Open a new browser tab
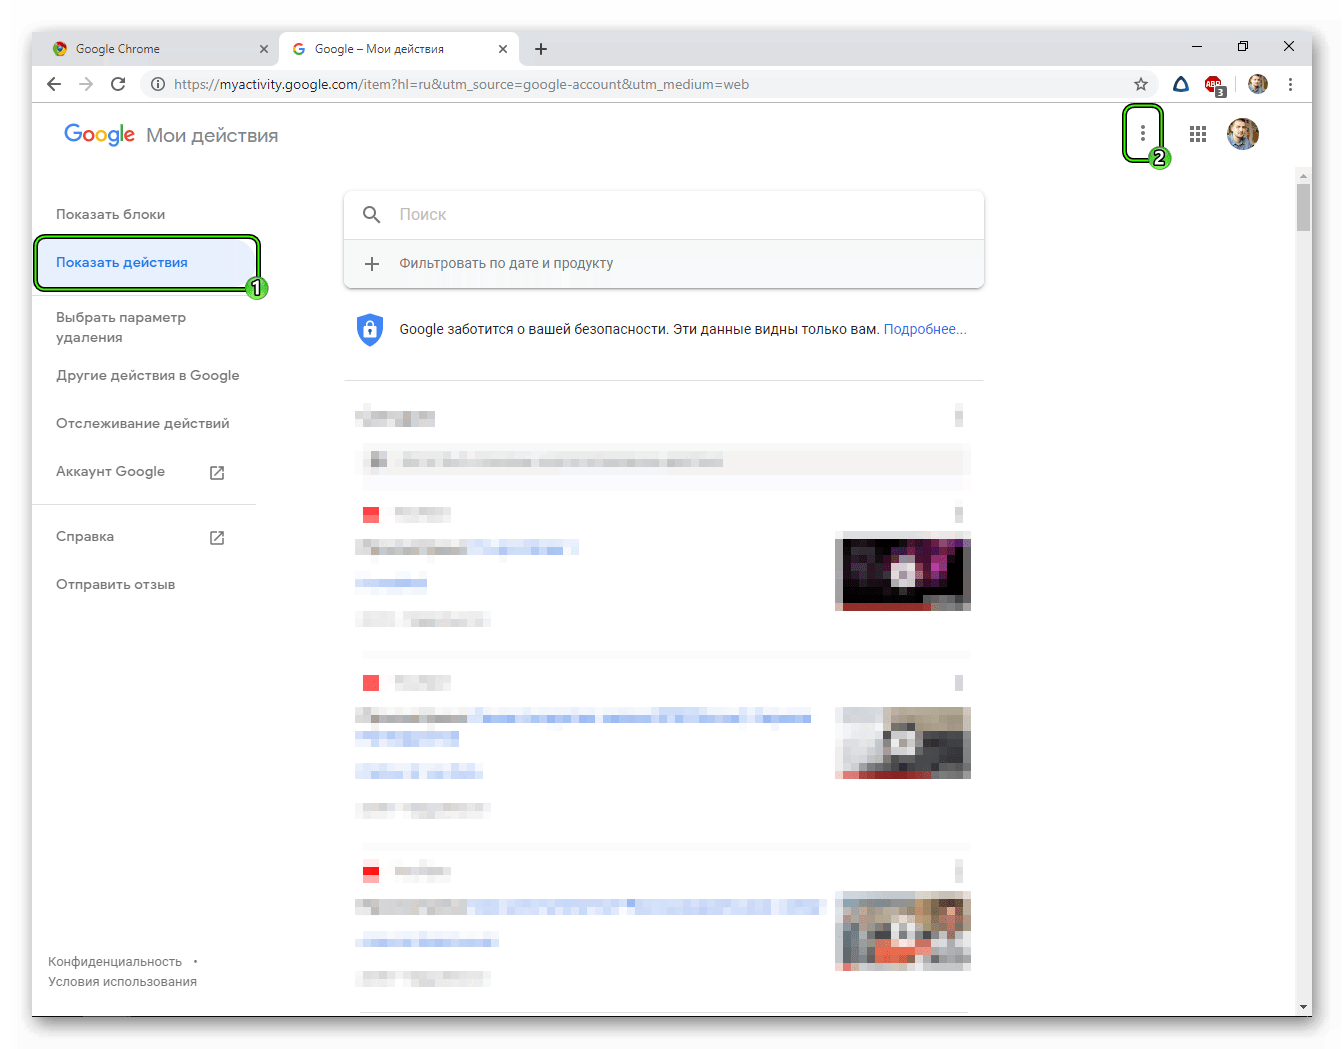The image size is (1344, 1049). point(541,49)
